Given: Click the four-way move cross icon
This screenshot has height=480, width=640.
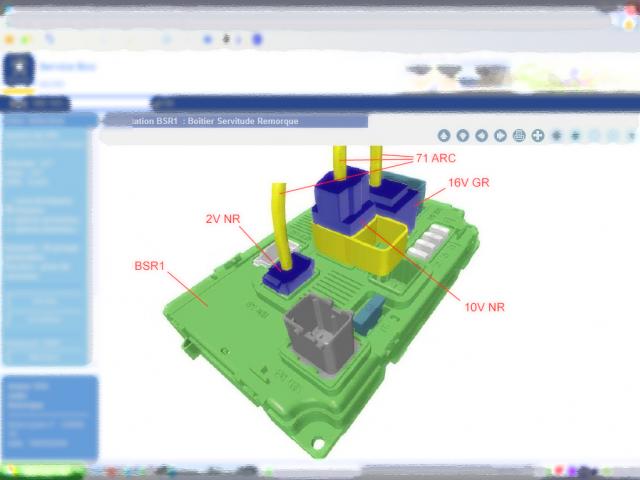Looking at the screenshot, I should [x=538, y=136].
